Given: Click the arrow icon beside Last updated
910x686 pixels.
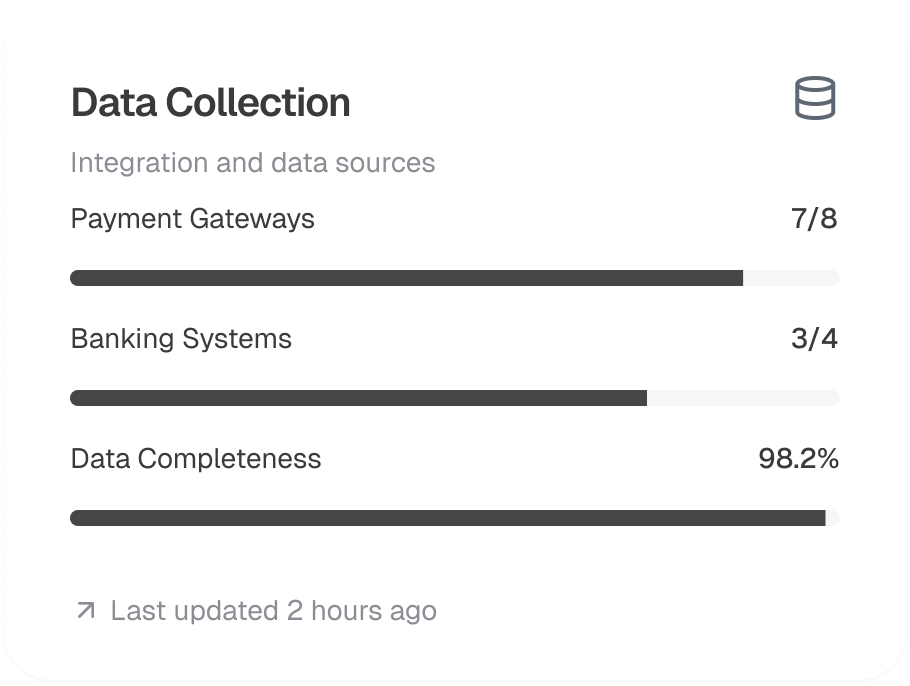Looking at the screenshot, I should (x=86, y=610).
